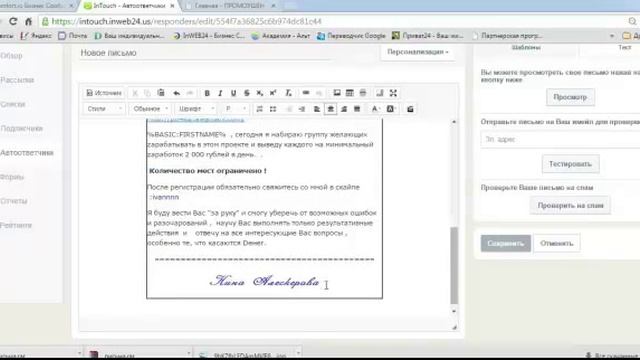The height and width of the screenshot is (360, 640).
Task: Switch to the ПРОМОЗИДЕН browser tab
Action: [229, 6]
